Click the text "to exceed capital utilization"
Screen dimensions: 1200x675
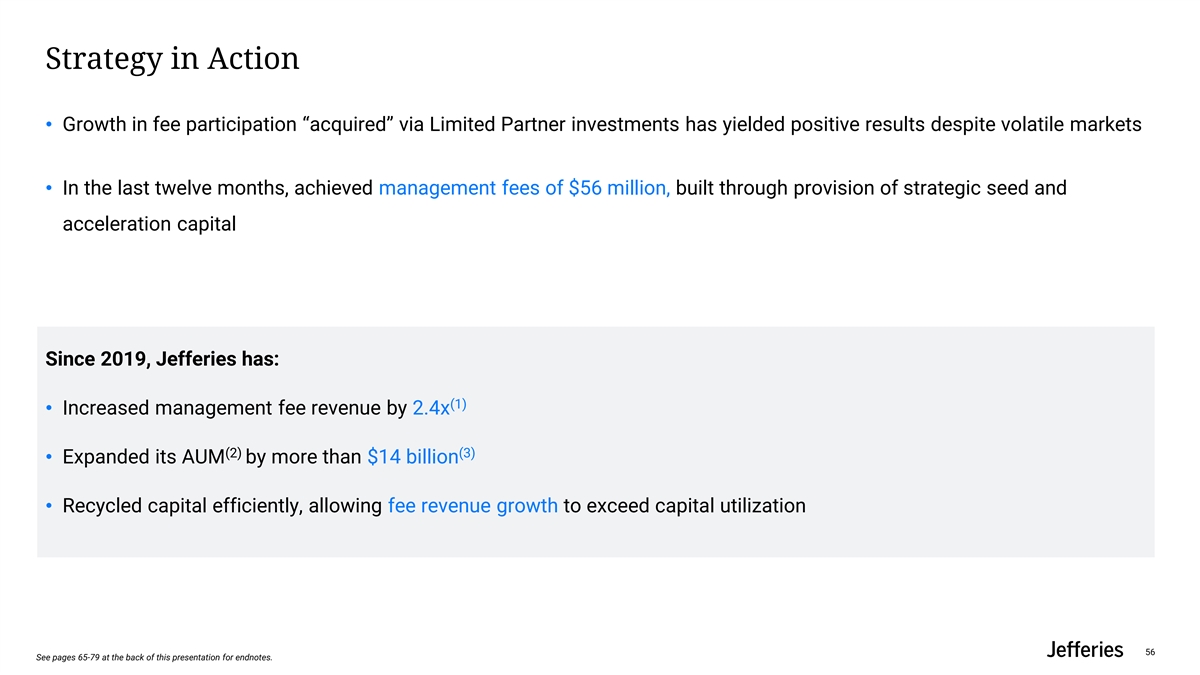coord(684,506)
